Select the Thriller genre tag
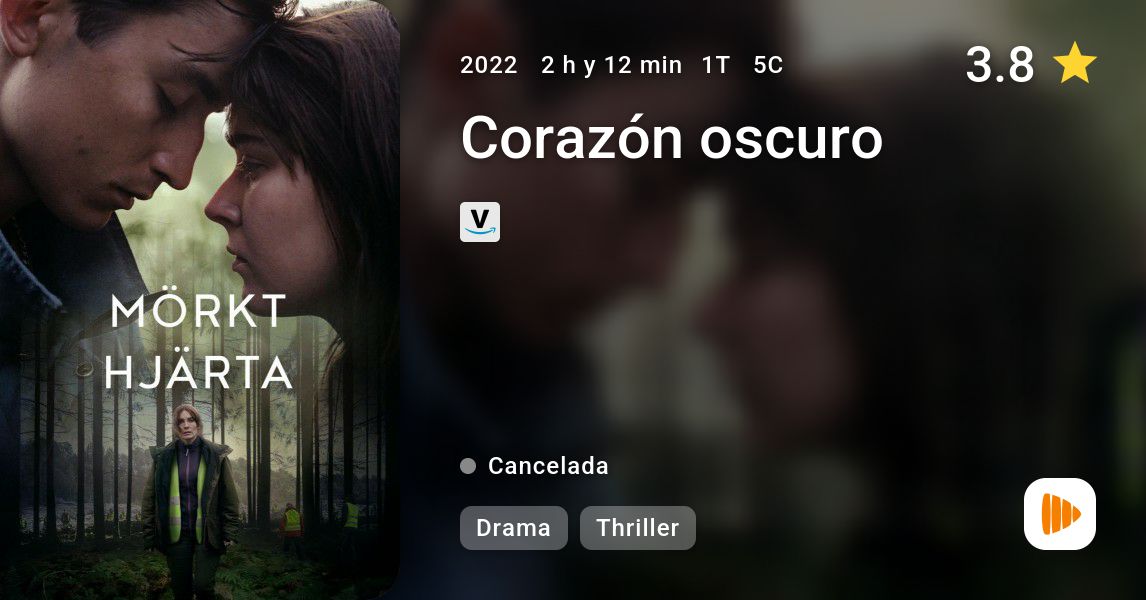The height and width of the screenshot is (600, 1146). (x=638, y=528)
